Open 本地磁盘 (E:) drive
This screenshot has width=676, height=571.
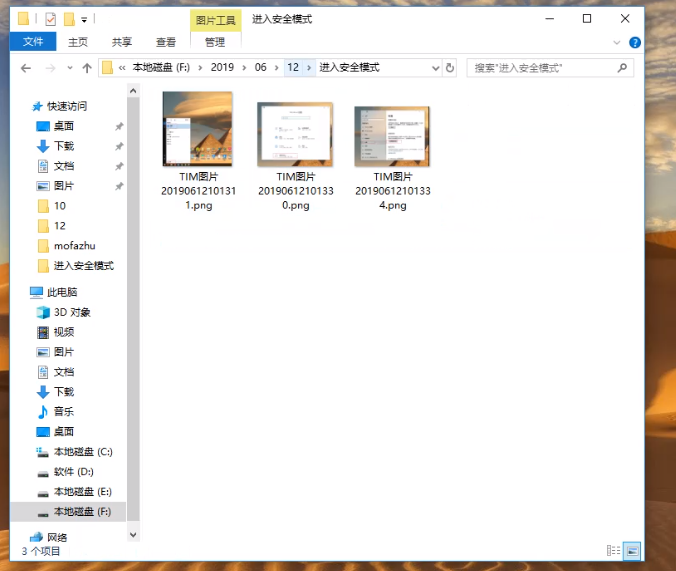click(x=83, y=492)
